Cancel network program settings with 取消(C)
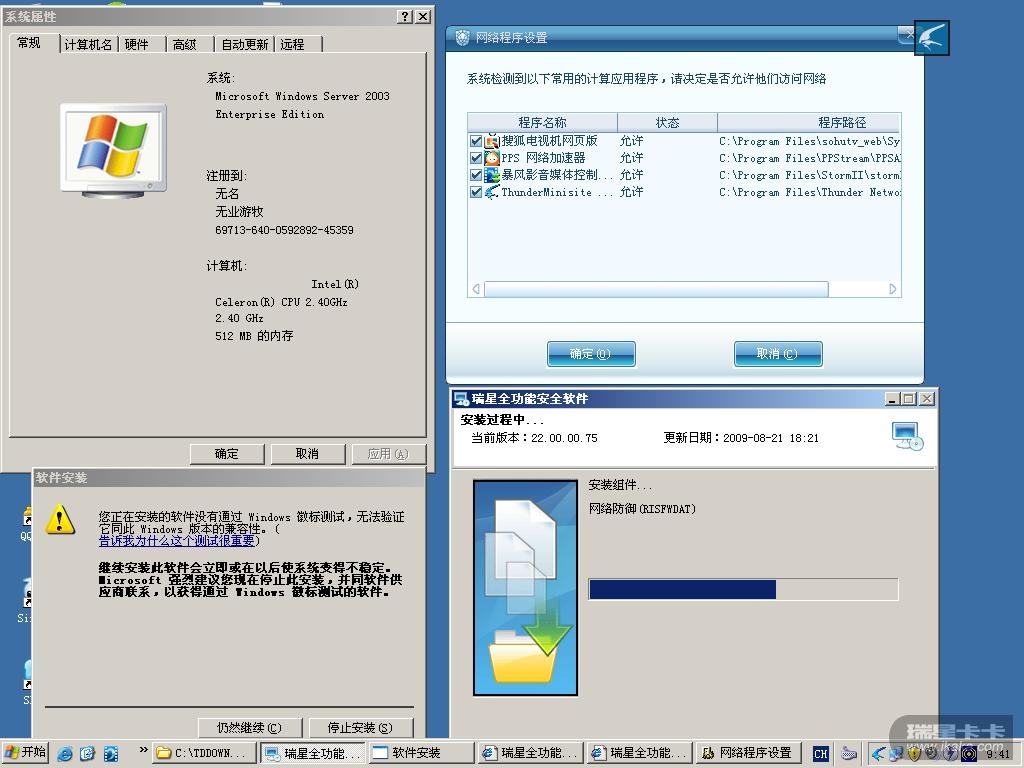 pos(778,354)
